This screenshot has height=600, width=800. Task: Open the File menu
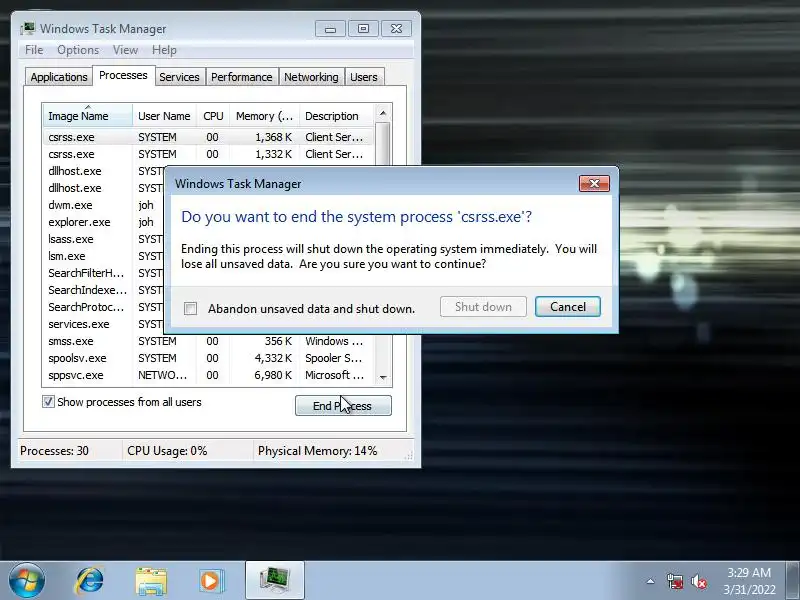[34, 50]
